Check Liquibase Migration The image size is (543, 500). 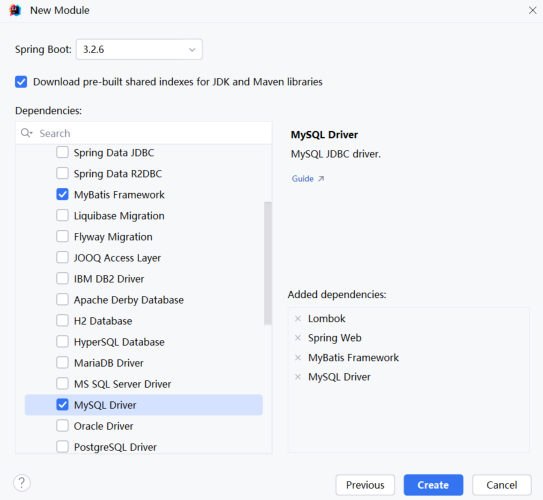click(62, 216)
